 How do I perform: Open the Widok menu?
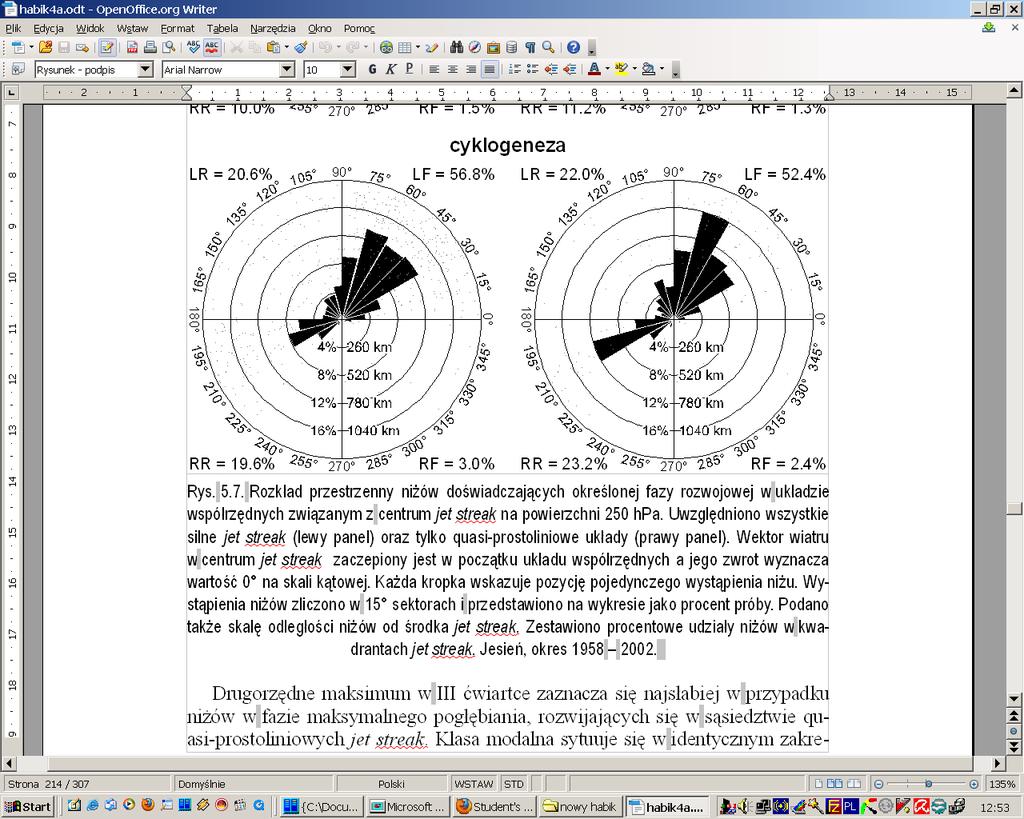click(90, 28)
